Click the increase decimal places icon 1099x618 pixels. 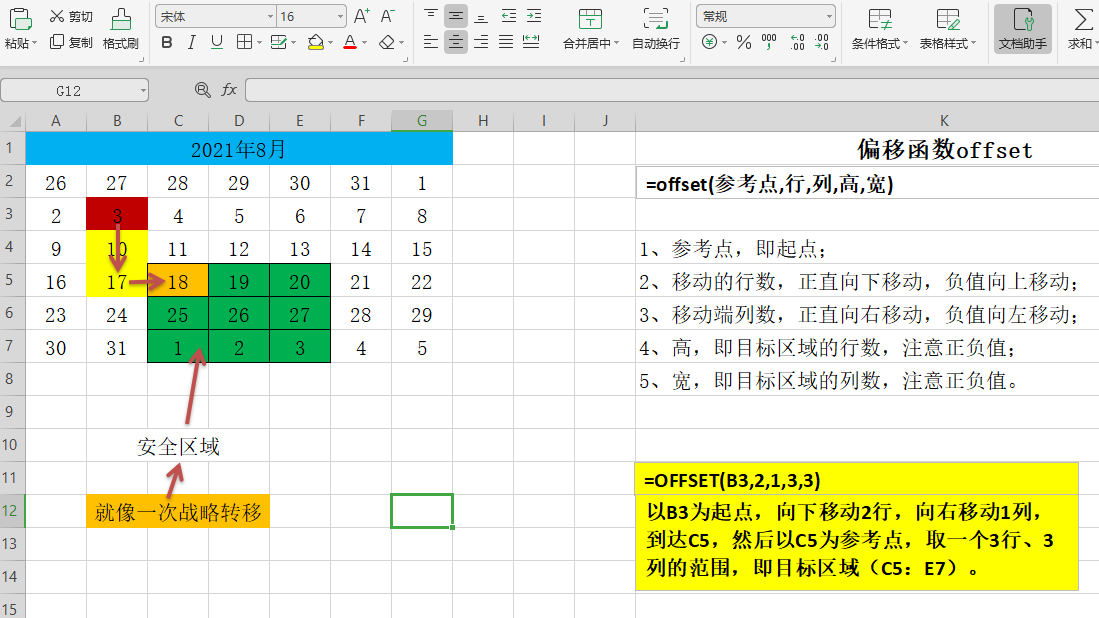797,43
